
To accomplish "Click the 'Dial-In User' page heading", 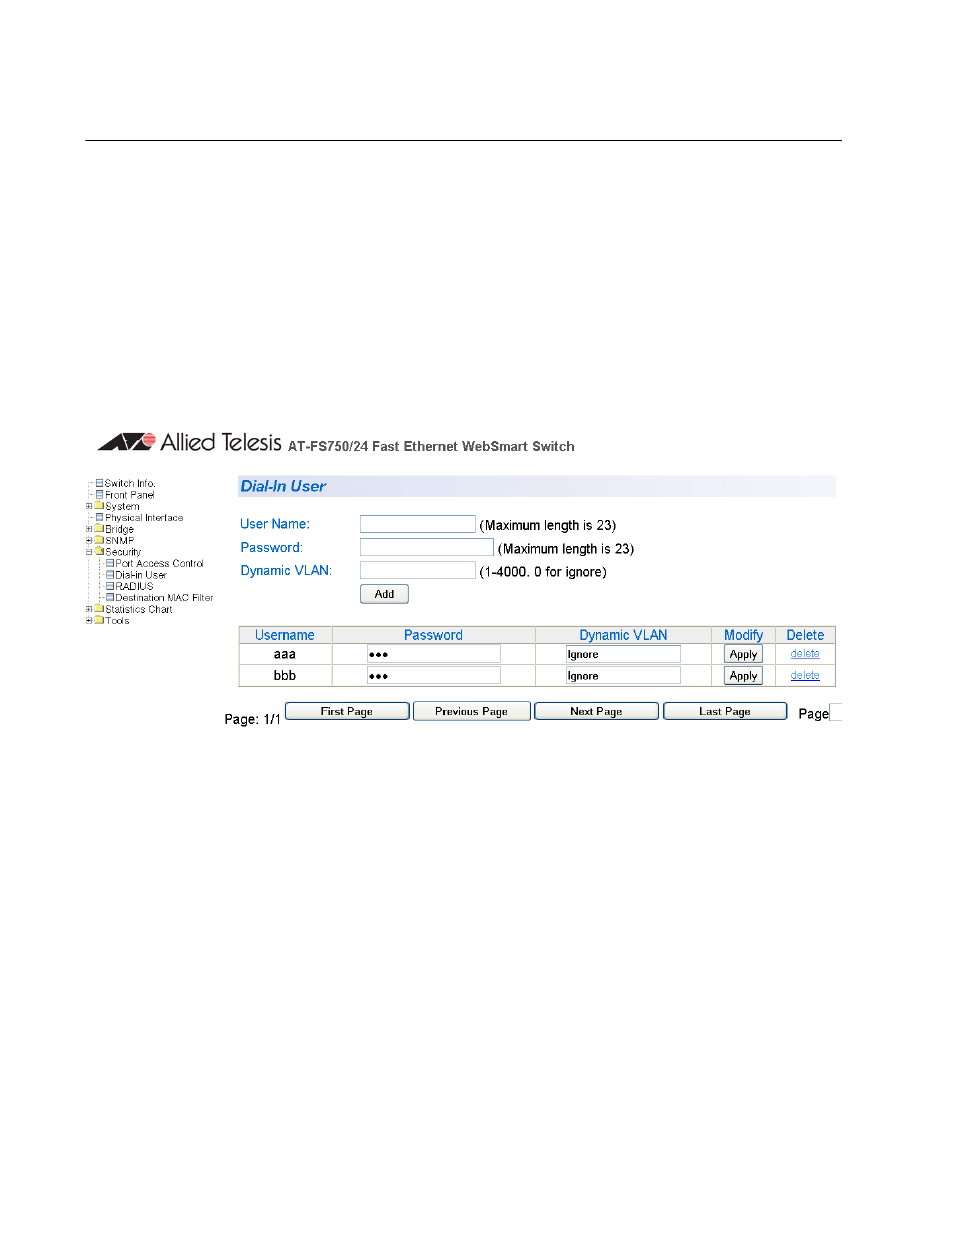I will pos(283,486).
